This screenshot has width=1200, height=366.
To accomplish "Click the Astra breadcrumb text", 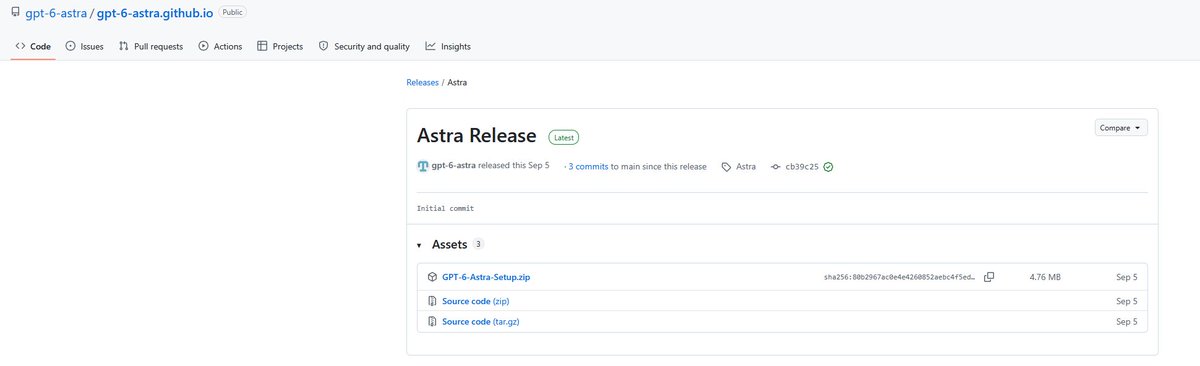I will pyautogui.click(x=457, y=82).
